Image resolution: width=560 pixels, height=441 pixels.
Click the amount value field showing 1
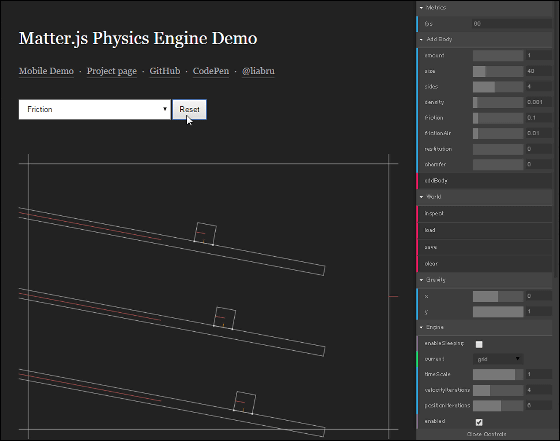pyautogui.click(x=539, y=55)
